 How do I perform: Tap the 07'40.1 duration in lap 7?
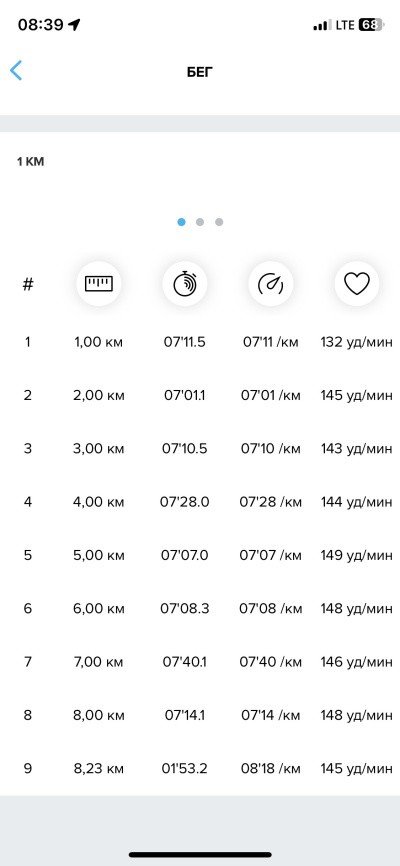click(185, 662)
